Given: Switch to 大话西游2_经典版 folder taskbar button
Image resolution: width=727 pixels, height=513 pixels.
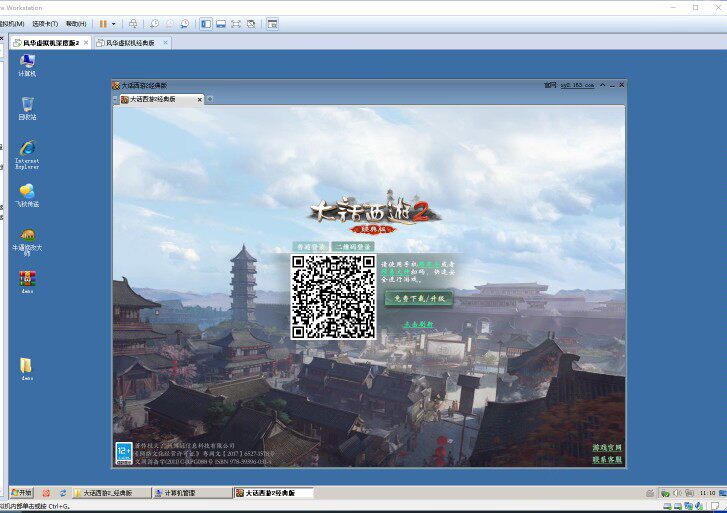Looking at the screenshot, I should (112, 493).
